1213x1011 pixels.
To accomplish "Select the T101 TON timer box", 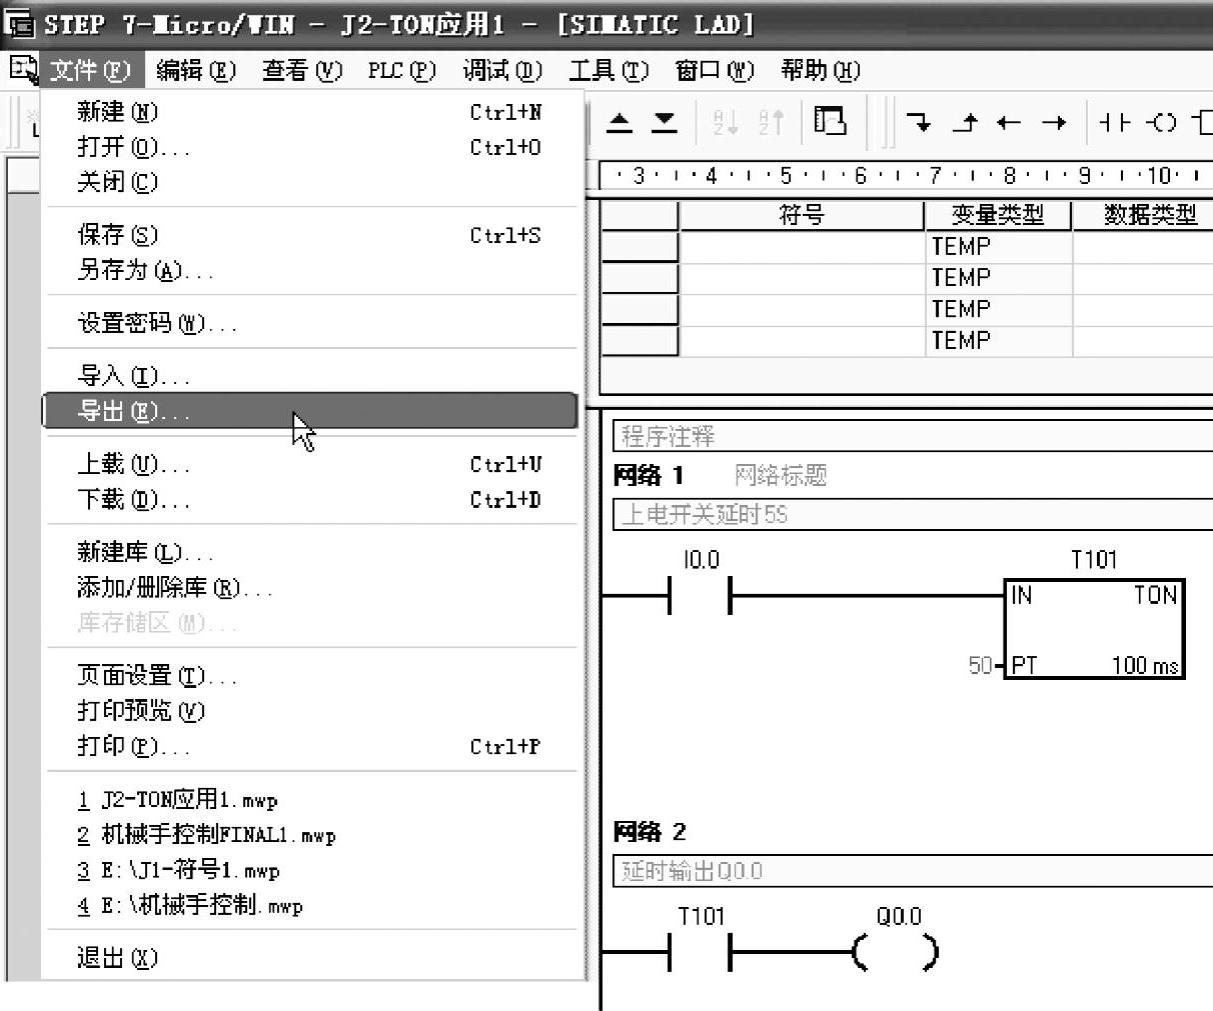I will [1094, 629].
